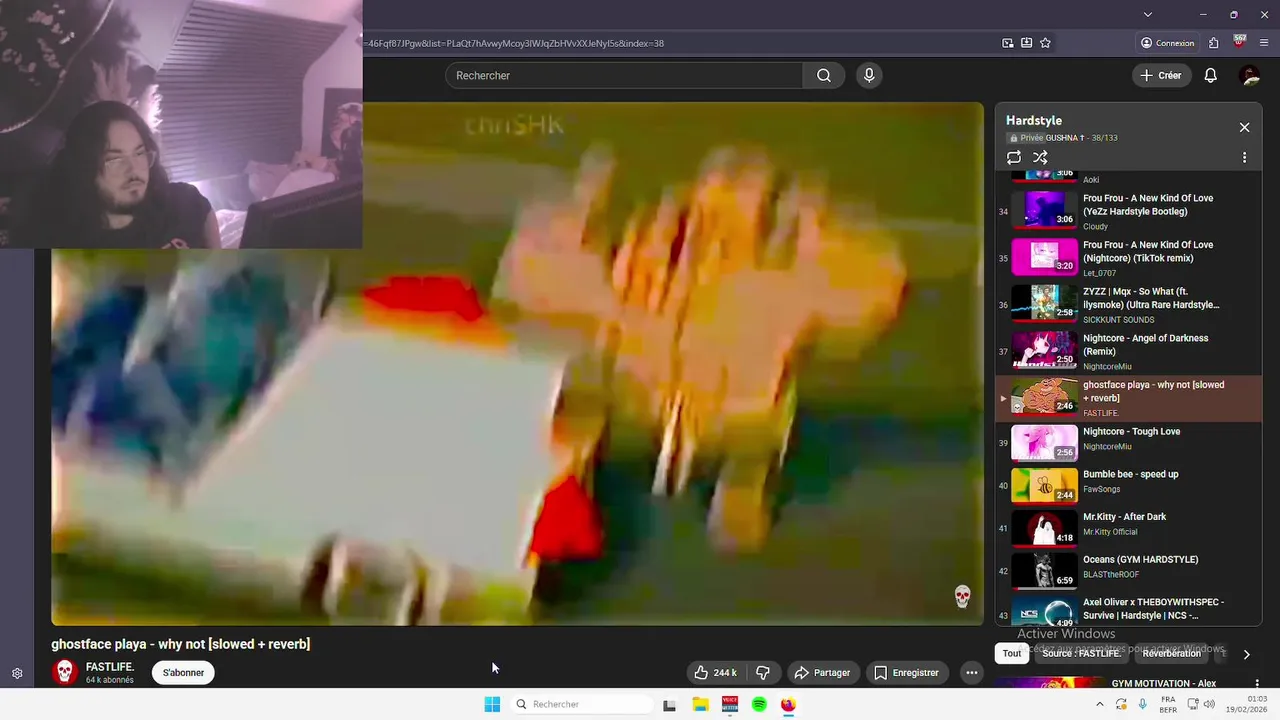Open the Windows Start menu
This screenshot has height=720, width=1280.
492,704
